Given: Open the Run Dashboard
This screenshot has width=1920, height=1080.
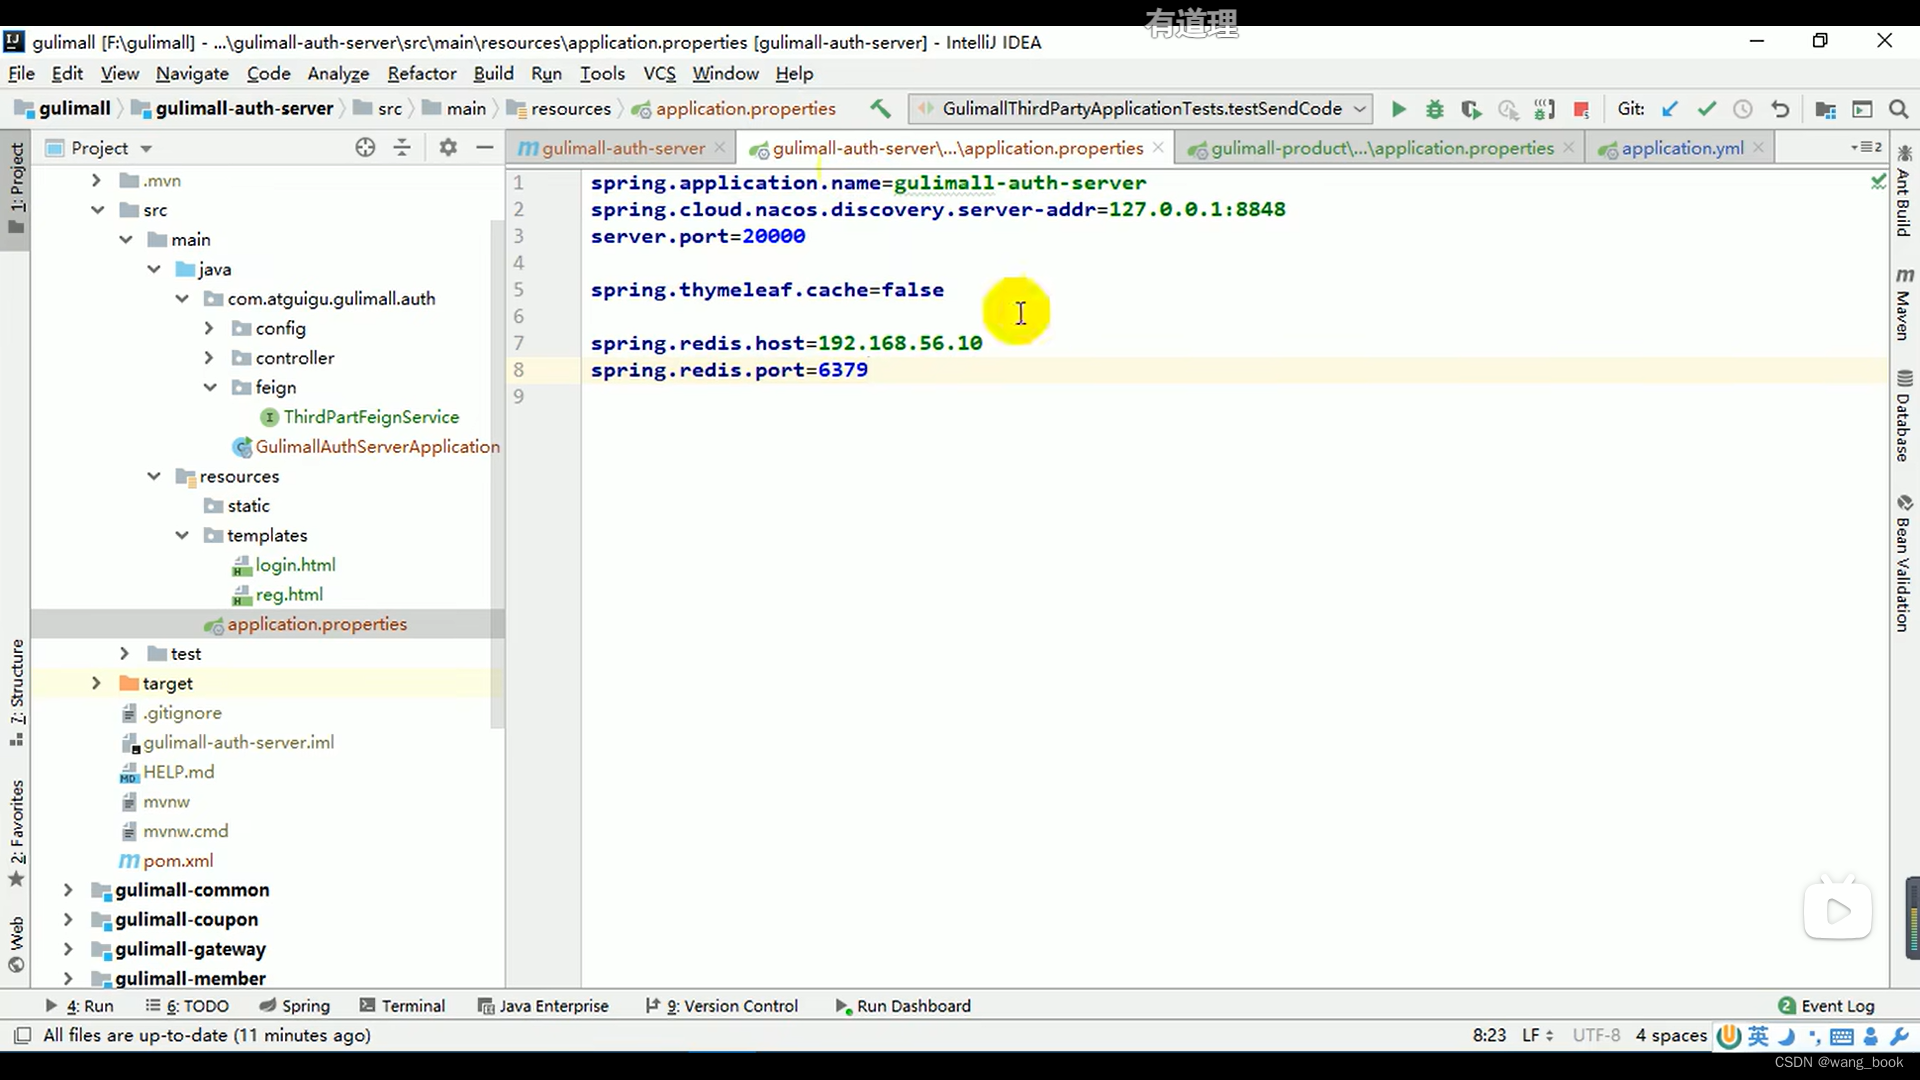Looking at the screenshot, I should [x=903, y=1006].
